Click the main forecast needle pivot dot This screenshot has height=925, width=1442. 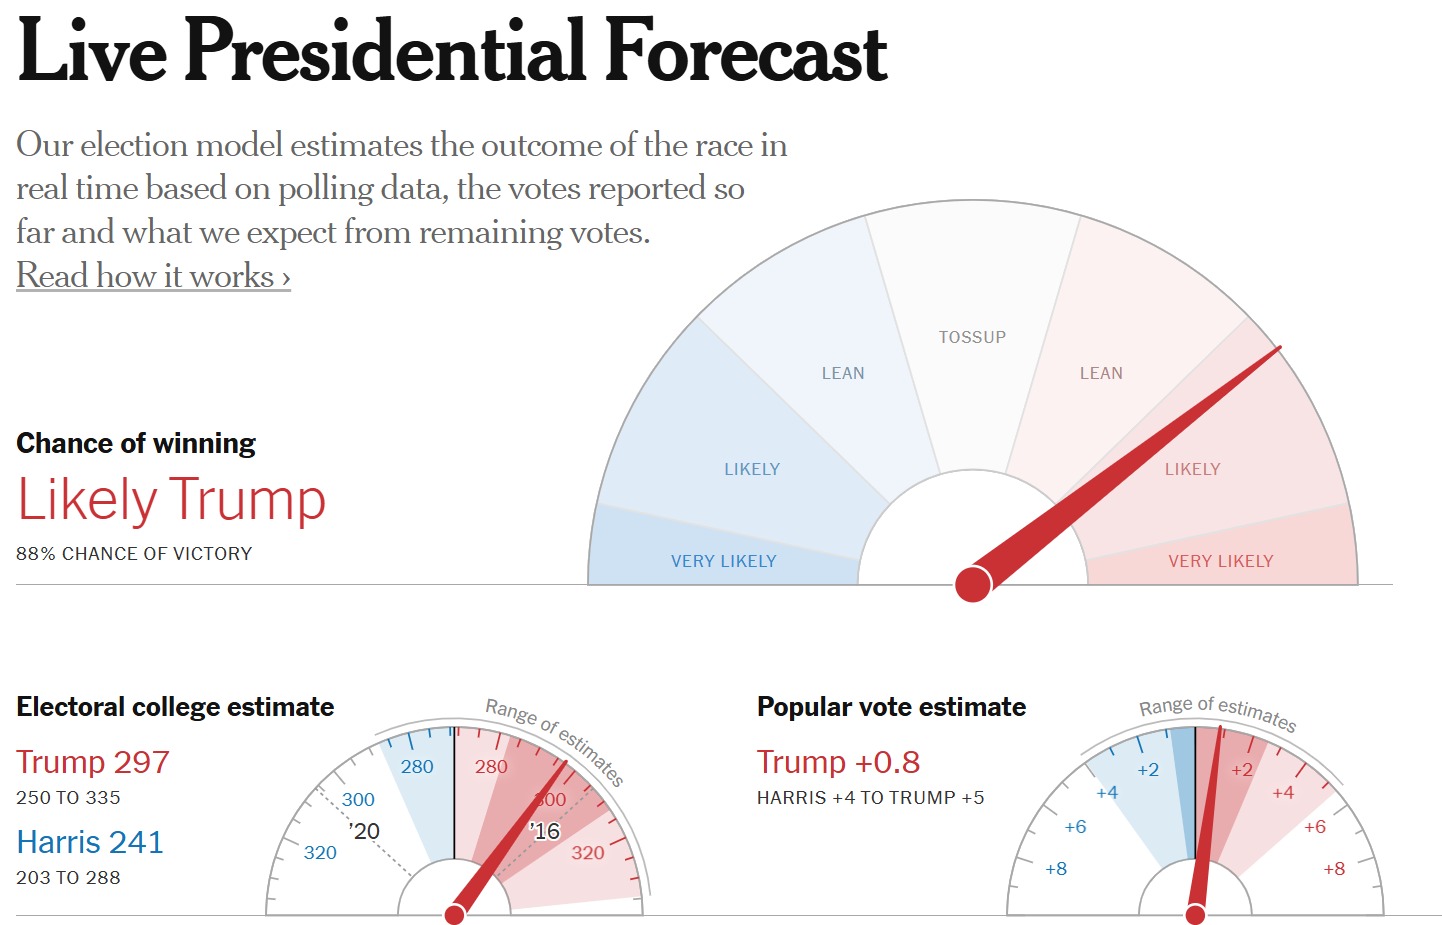point(973,584)
